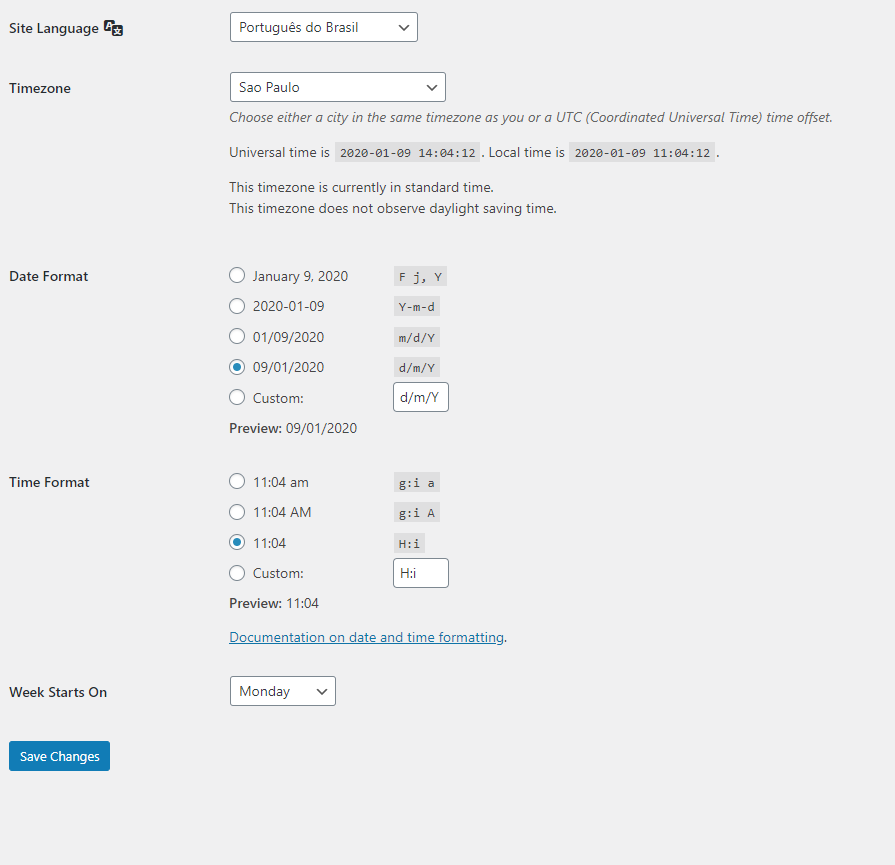895x865 pixels.
Task: Click the Save Changes button
Action: click(x=59, y=756)
